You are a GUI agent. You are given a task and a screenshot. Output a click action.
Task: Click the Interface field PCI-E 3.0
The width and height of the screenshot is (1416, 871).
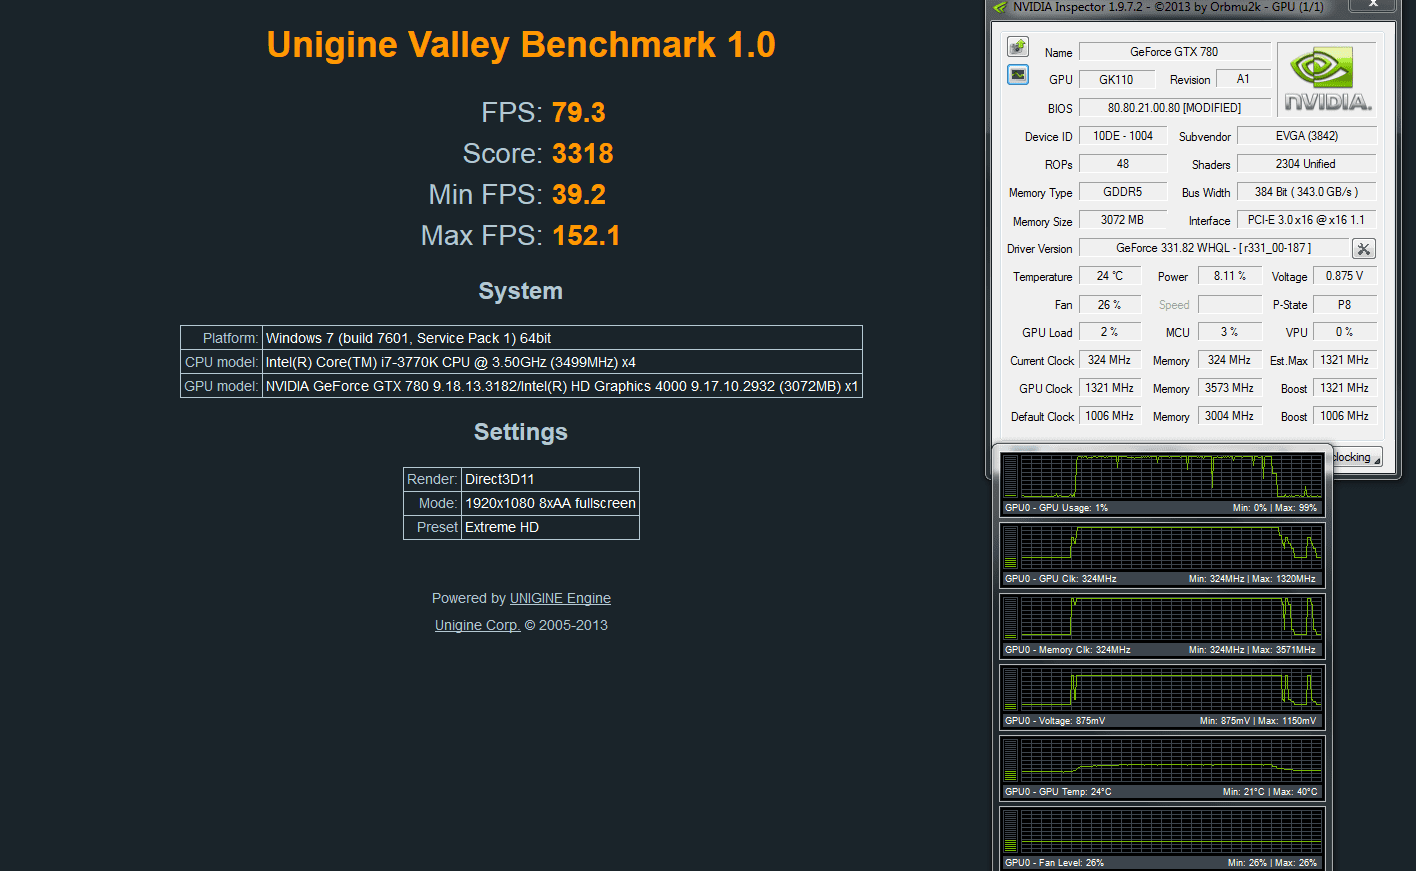[x=1307, y=220]
